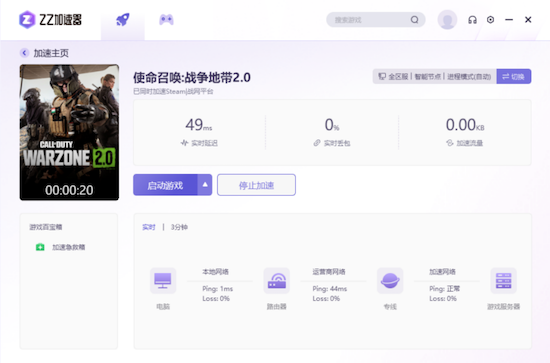Click the ZZ加速器 logo

(x=51, y=20)
